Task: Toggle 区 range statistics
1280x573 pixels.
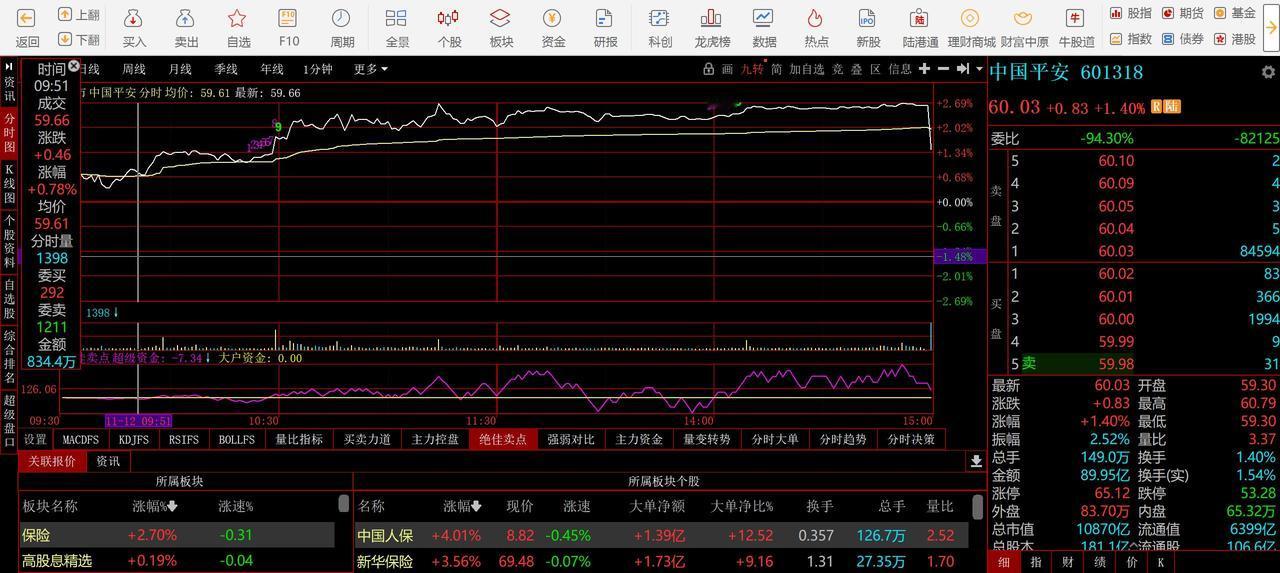Action: coord(875,69)
